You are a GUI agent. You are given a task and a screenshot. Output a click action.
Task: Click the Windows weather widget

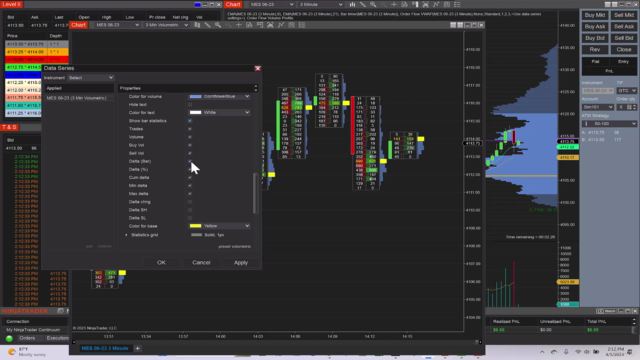[x=27, y=352]
